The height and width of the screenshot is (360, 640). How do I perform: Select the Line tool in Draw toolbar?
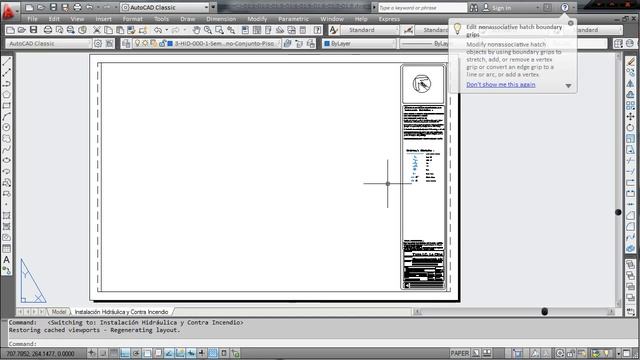[7, 62]
